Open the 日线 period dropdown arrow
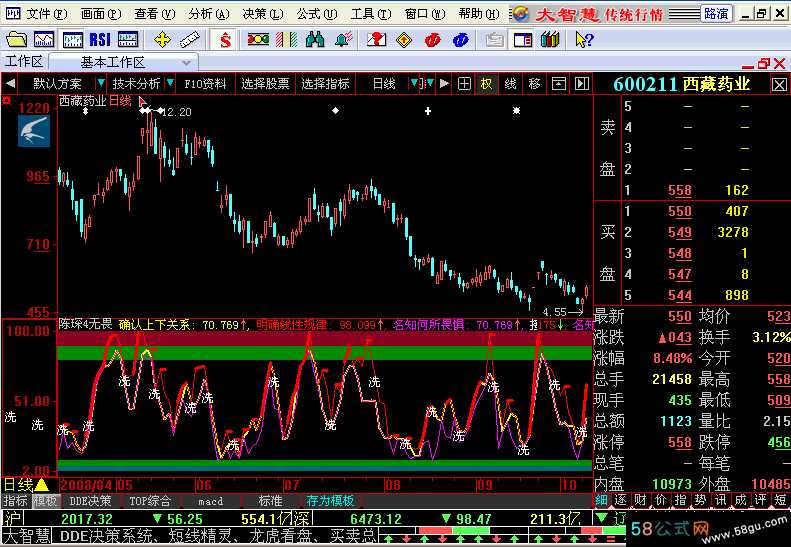Image resolution: width=791 pixels, height=547 pixels. 414,83
